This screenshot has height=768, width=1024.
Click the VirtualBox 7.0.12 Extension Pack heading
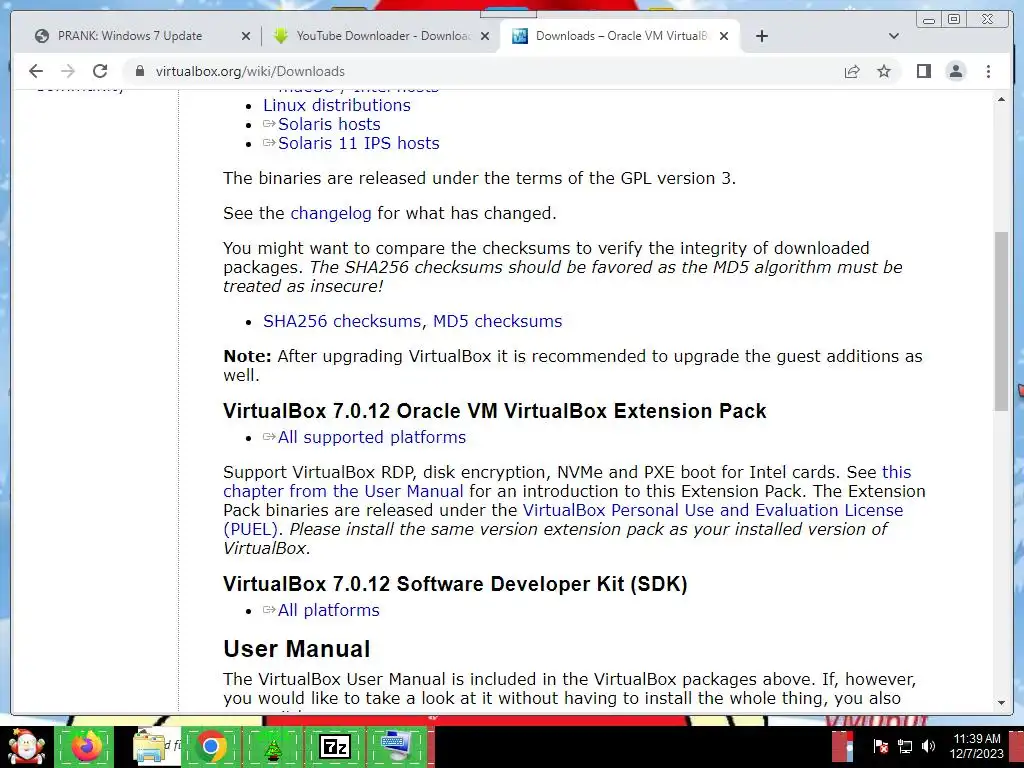494,411
